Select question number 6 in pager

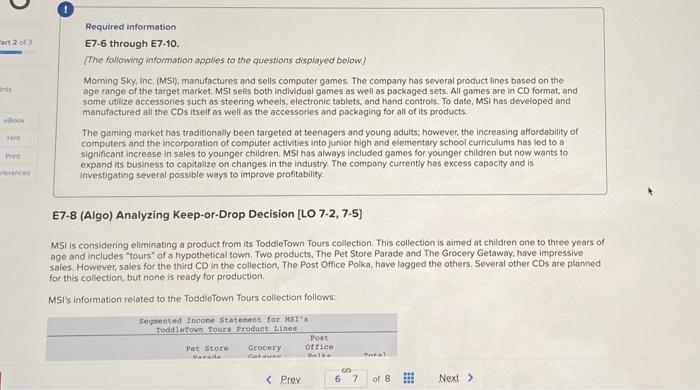(x=338, y=379)
